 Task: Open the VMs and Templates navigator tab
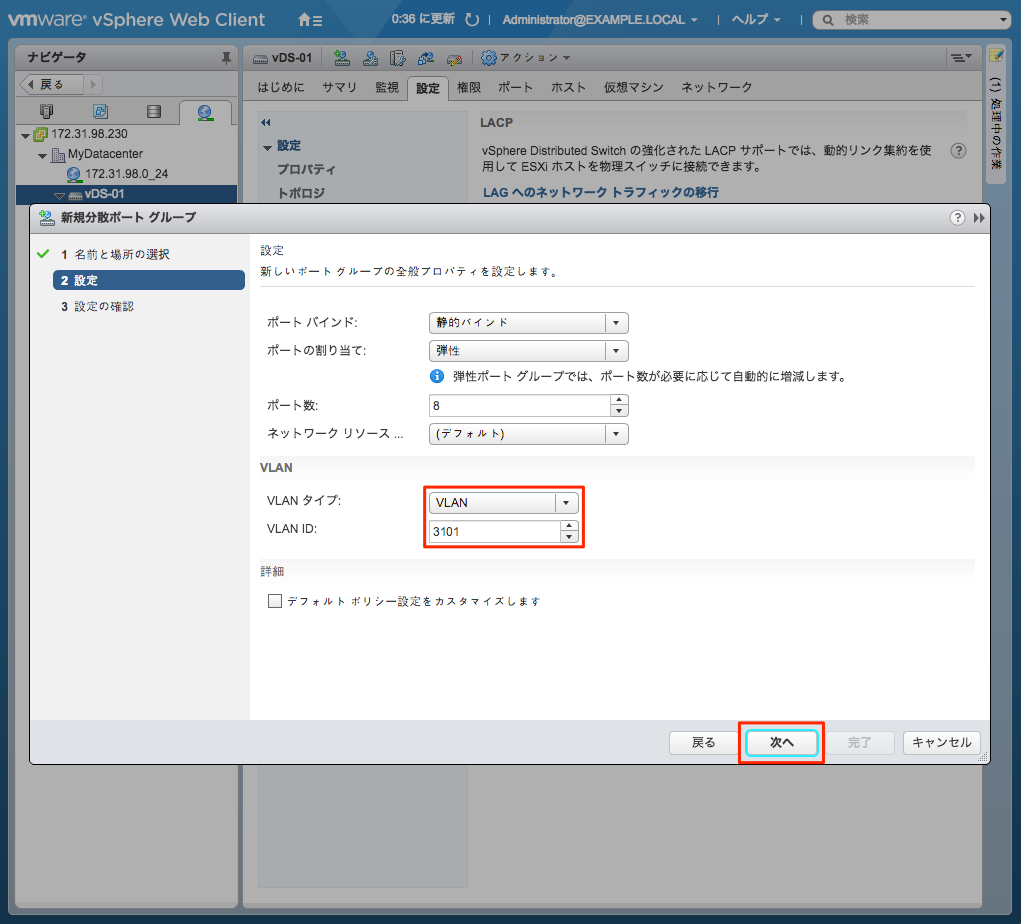click(100, 111)
